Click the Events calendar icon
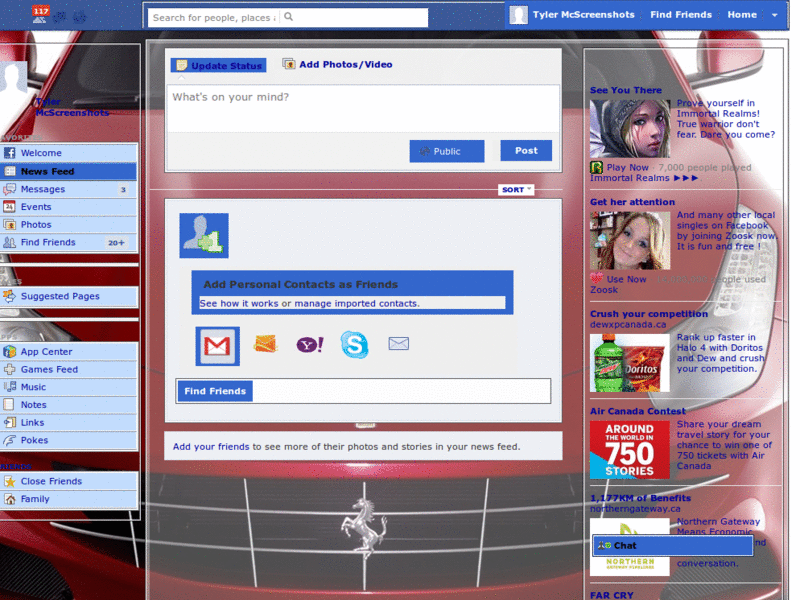 tap(9, 207)
